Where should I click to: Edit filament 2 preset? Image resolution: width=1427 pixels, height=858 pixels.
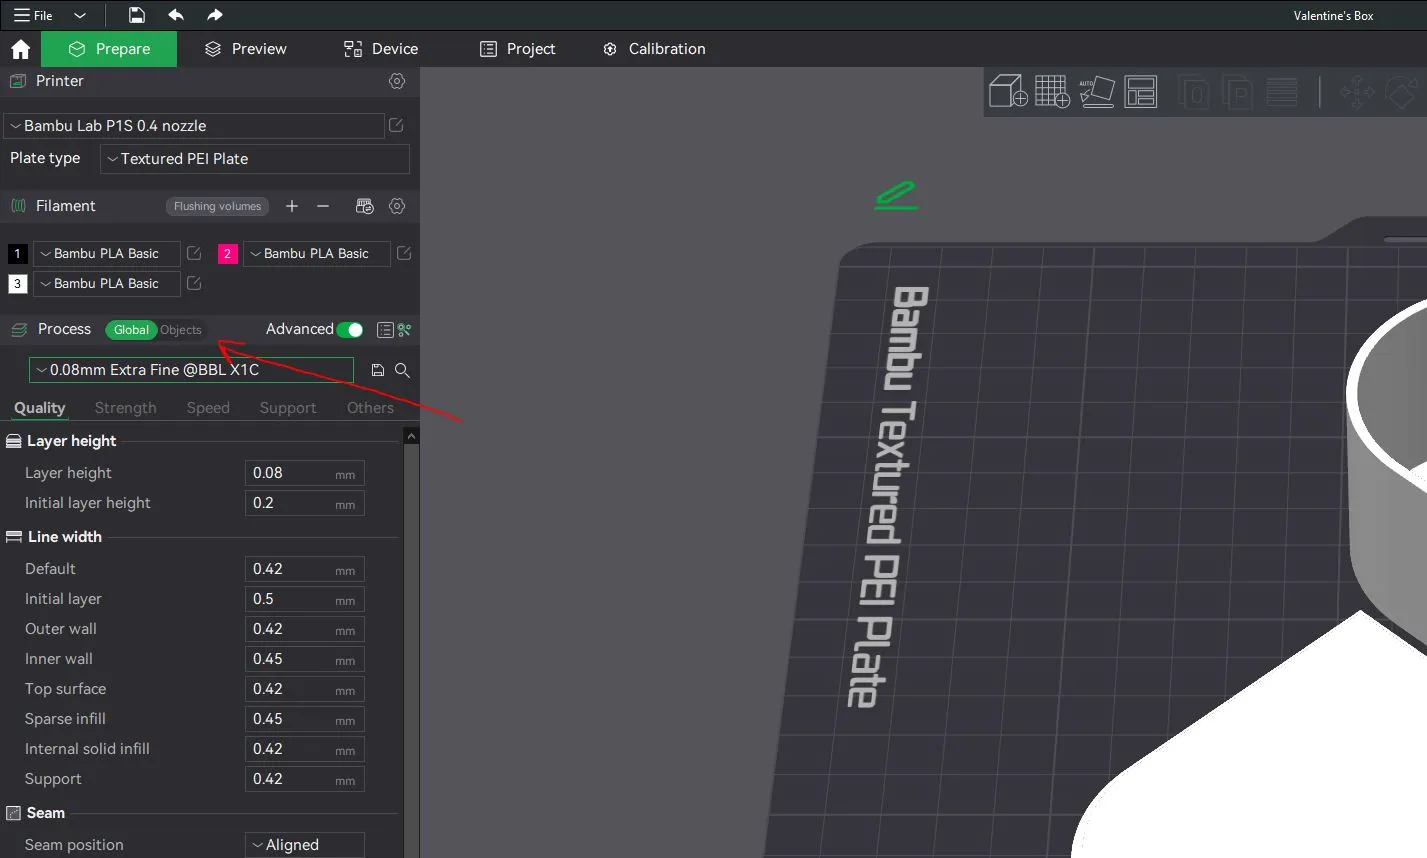click(404, 253)
